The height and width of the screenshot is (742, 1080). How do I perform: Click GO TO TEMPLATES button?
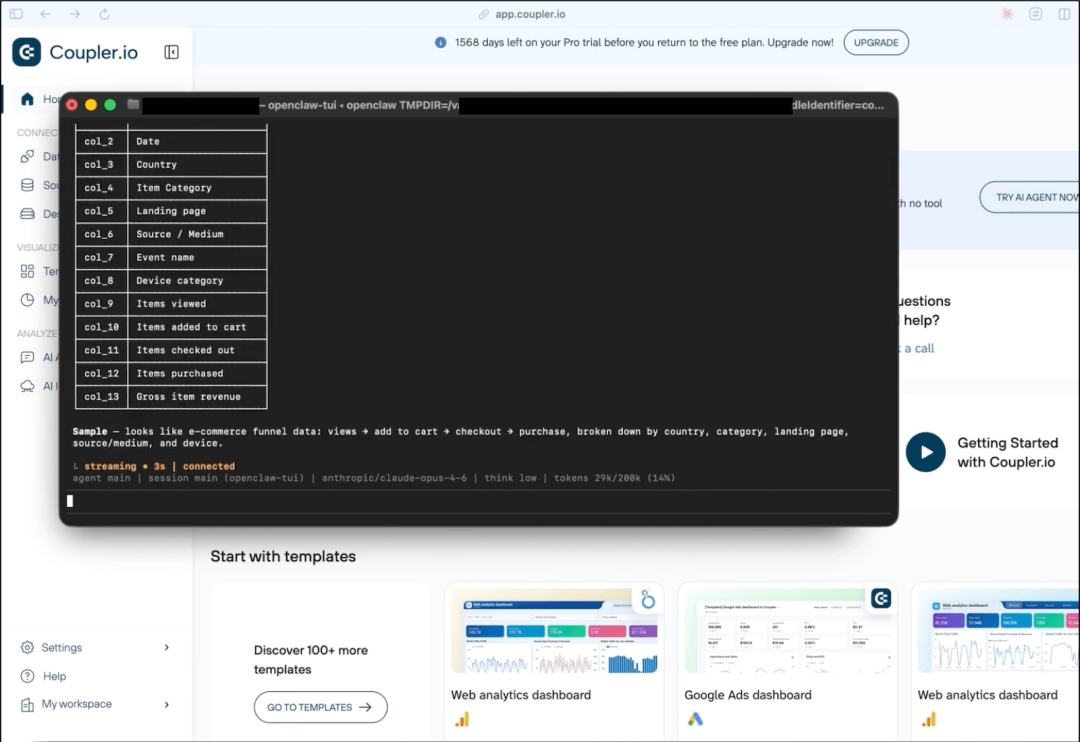(x=320, y=707)
